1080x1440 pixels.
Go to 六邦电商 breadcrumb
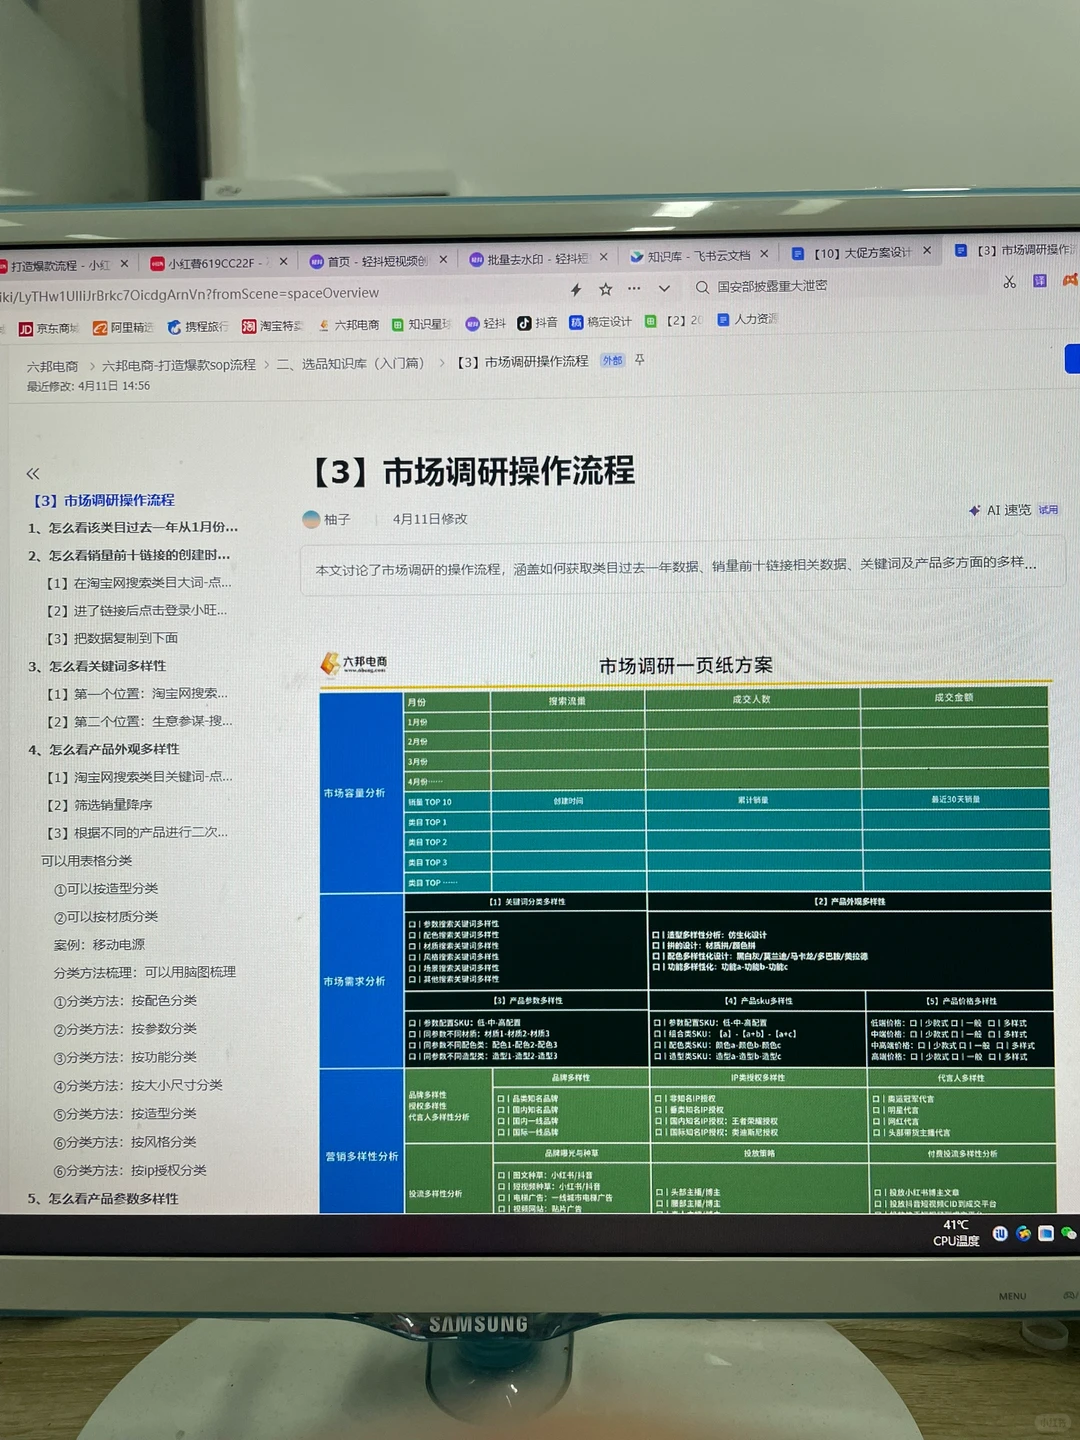[52, 366]
